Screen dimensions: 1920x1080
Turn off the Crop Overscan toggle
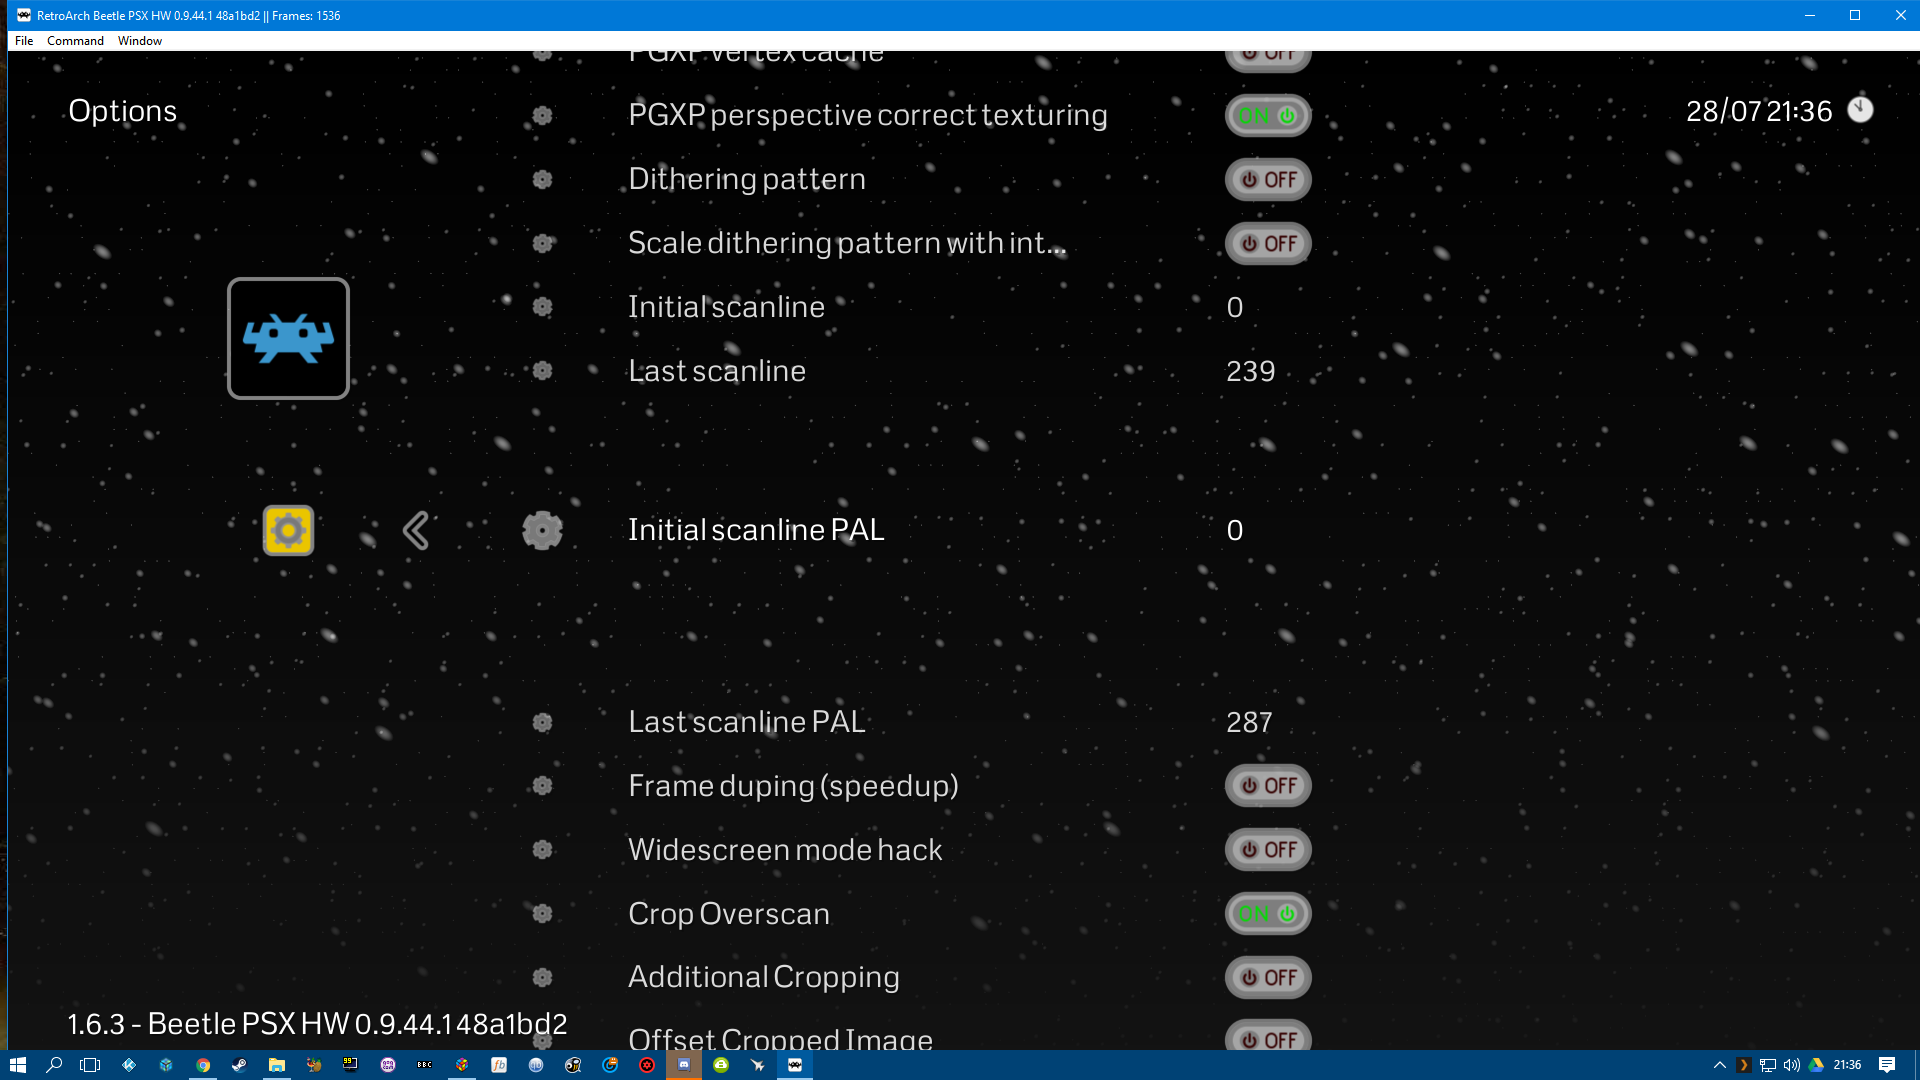(1268, 914)
